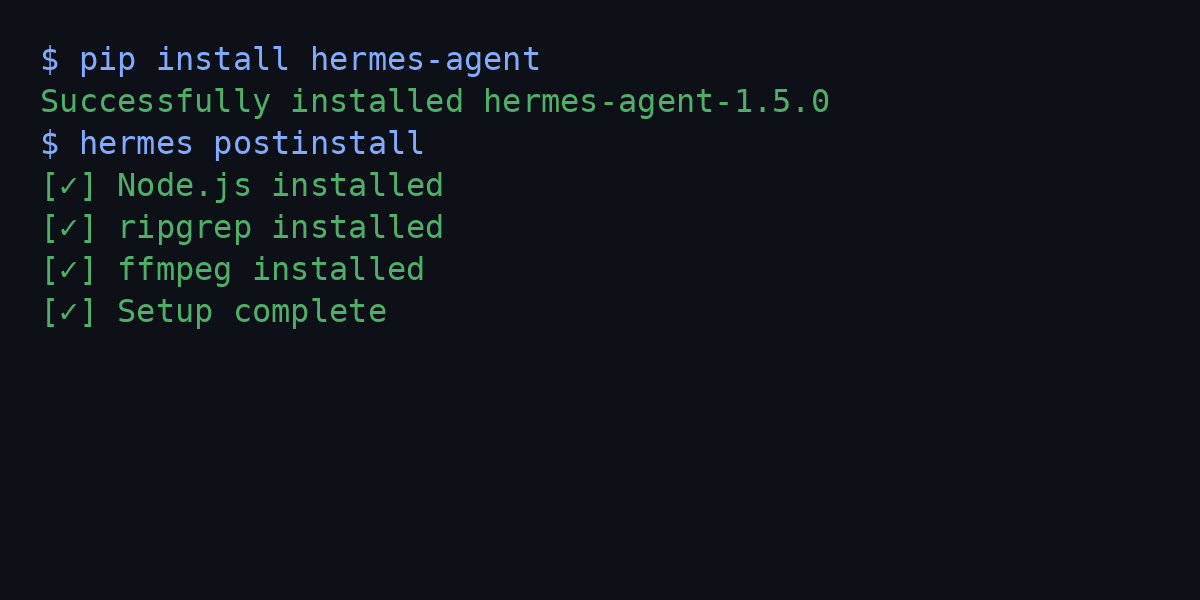Click the checkmark next to Node.js installed
Screen dimensions: 1200x600
click(x=68, y=186)
